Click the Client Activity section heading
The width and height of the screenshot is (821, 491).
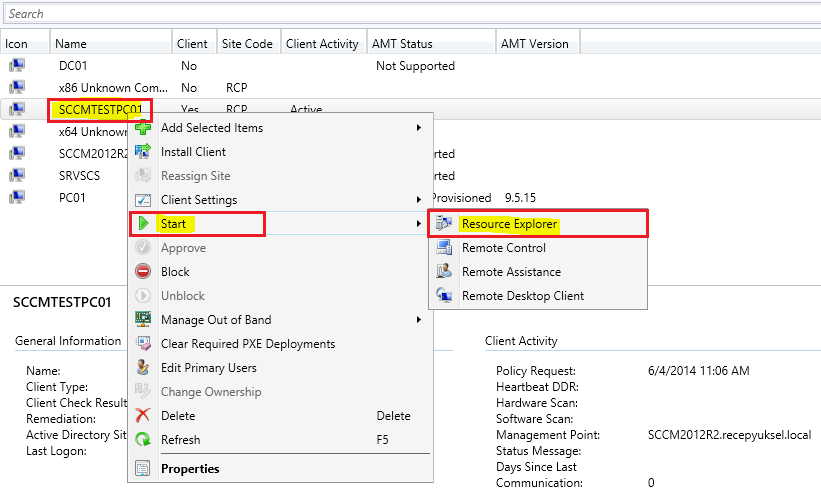click(x=521, y=341)
